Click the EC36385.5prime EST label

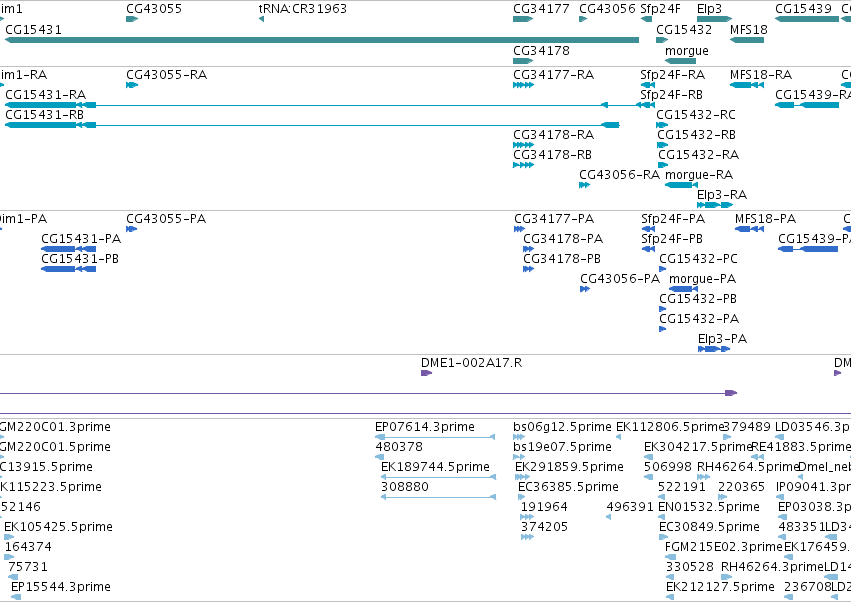[x=568, y=487]
